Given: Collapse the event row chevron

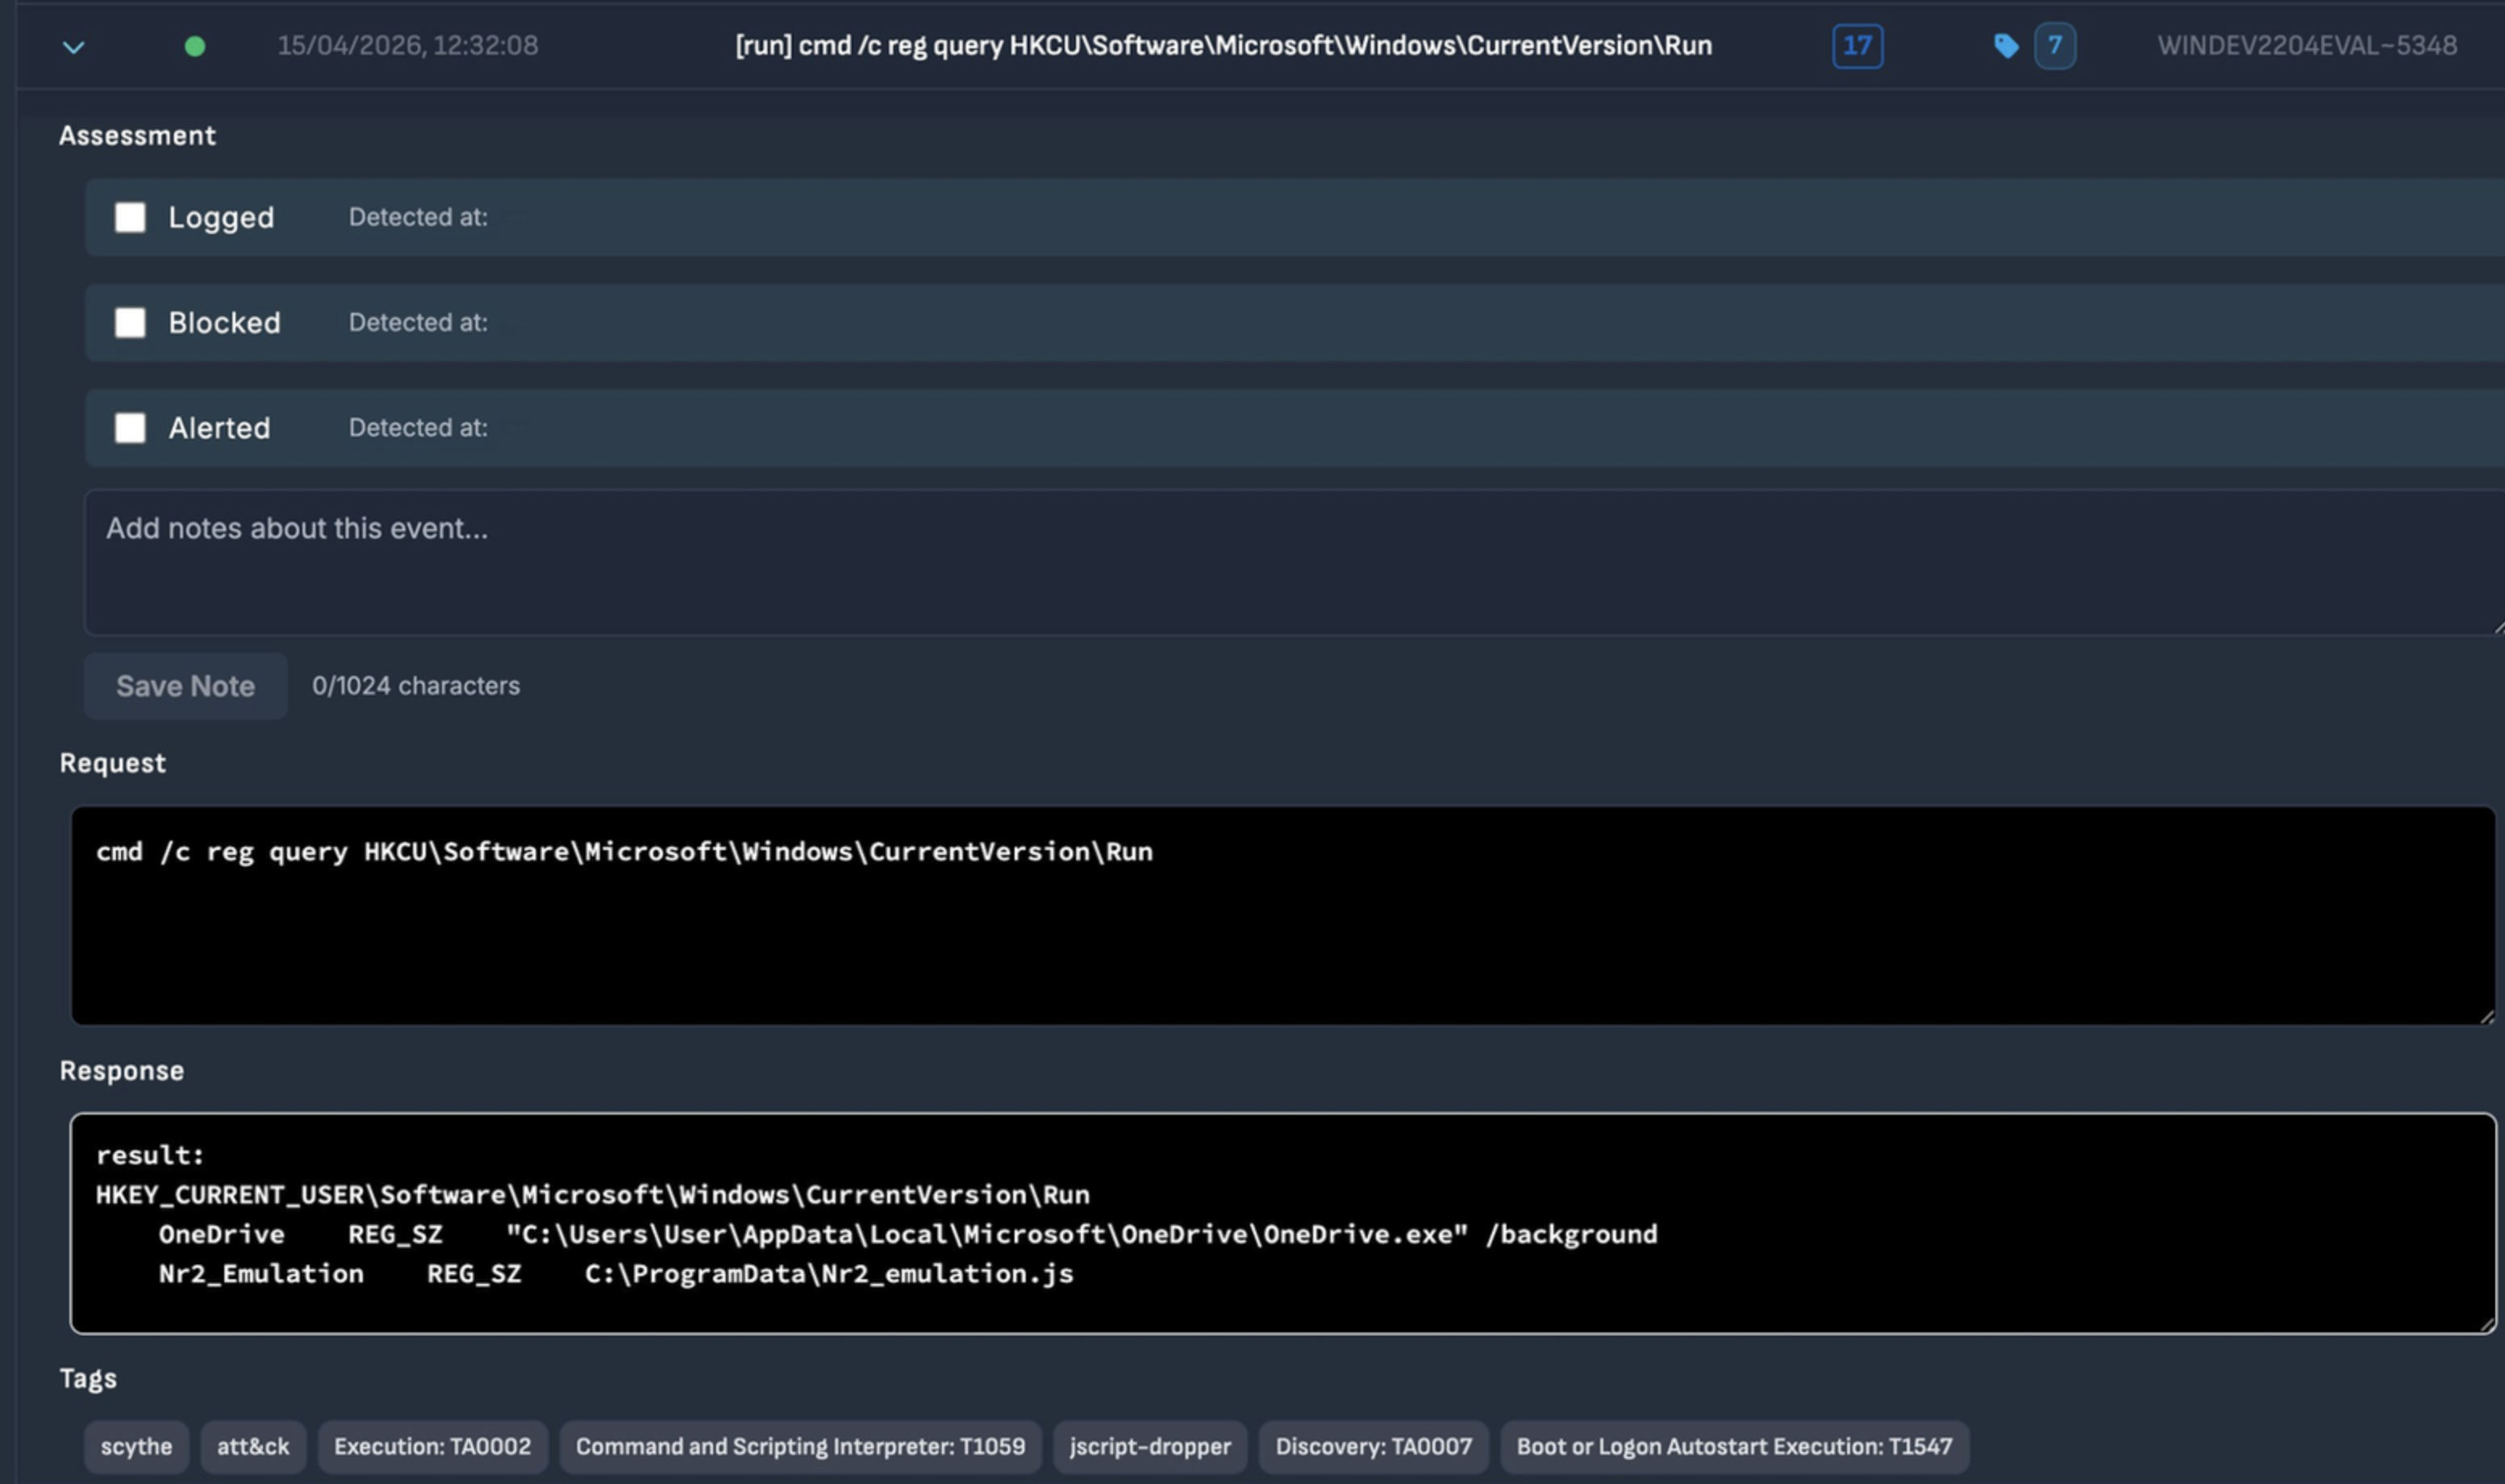Looking at the screenshot, I should (x=73, y=46).
